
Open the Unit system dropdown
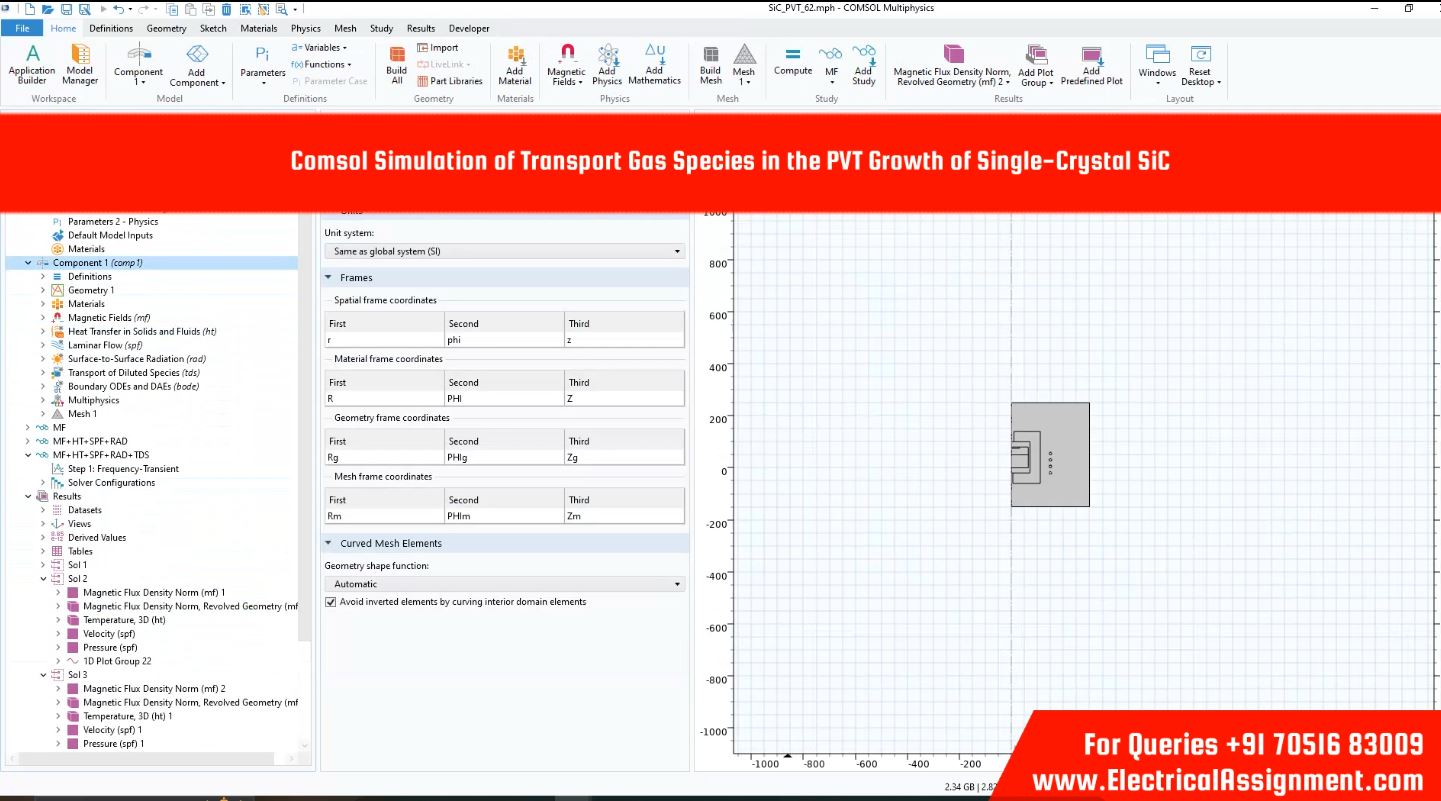[x=504, y=251]
